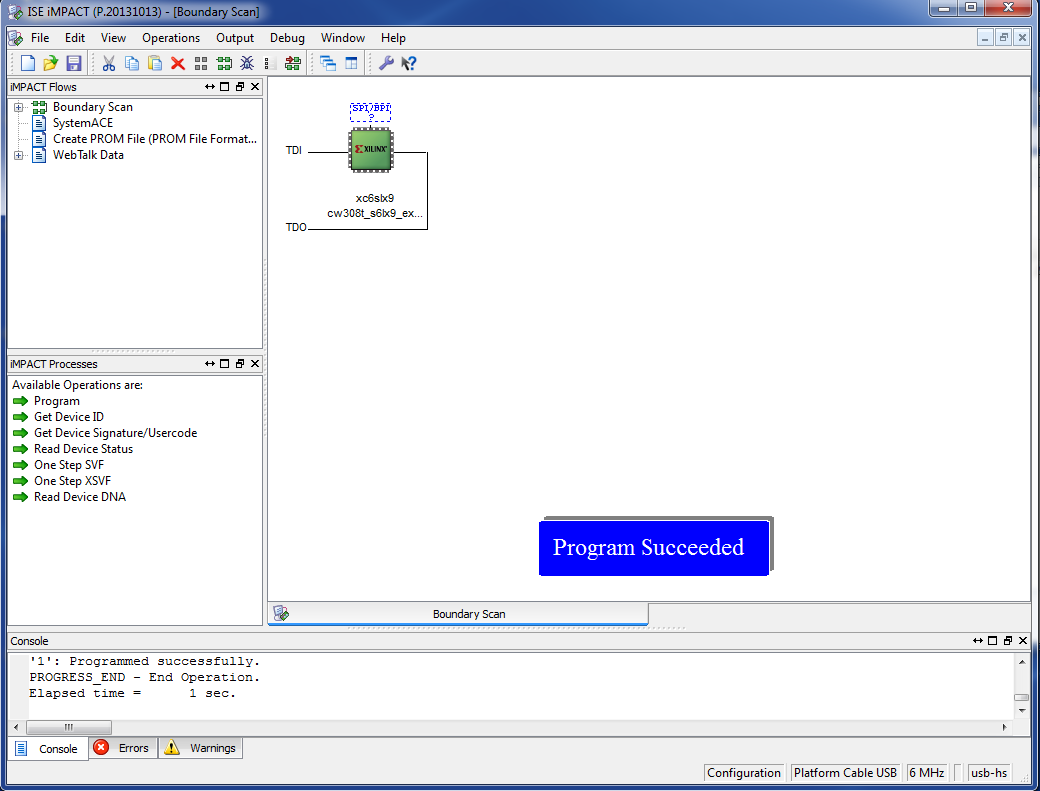Click the green arrow beside Program
1040x791 pixels.
[x=21, y=401]
